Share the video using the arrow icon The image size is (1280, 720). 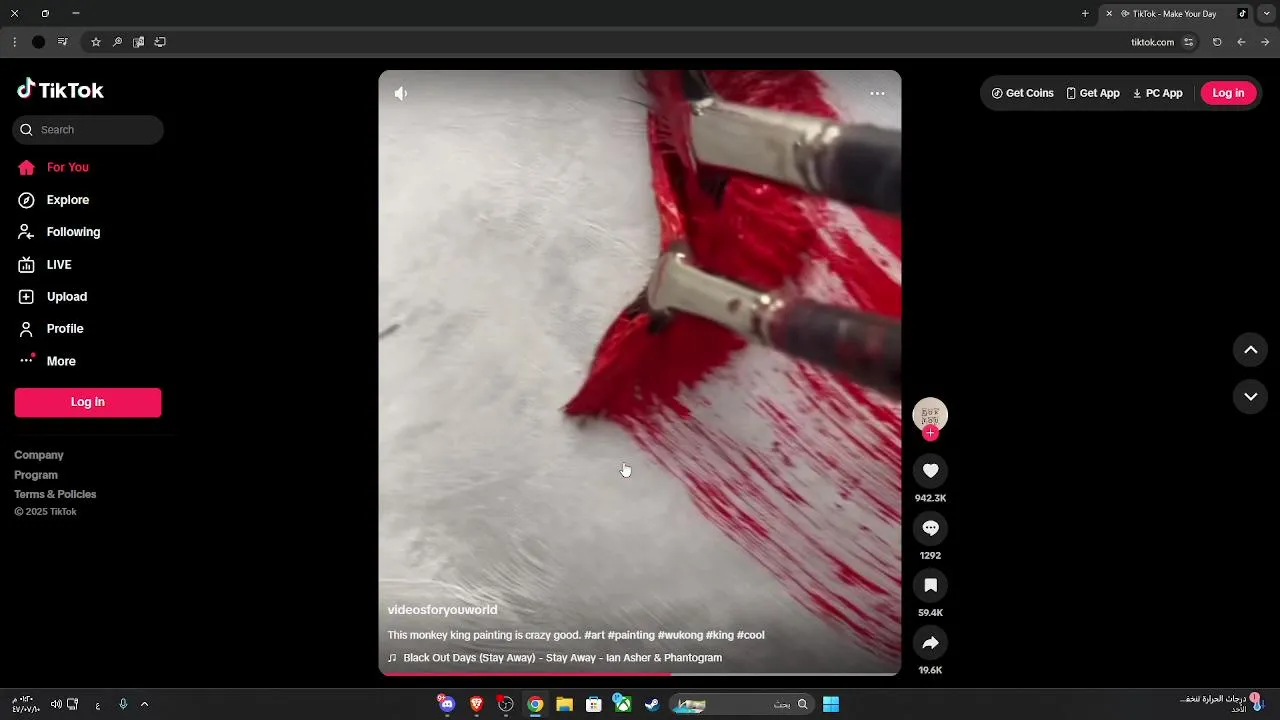point(930,643)
